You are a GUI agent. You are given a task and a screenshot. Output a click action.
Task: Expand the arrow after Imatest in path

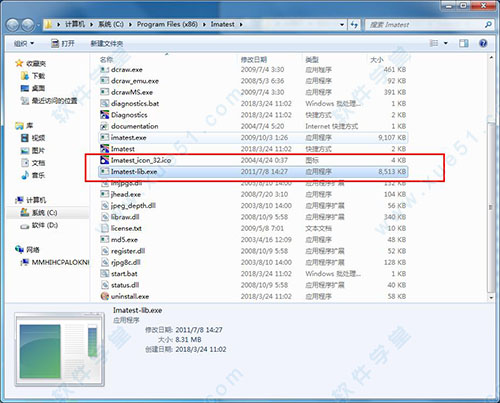(241, 24)
